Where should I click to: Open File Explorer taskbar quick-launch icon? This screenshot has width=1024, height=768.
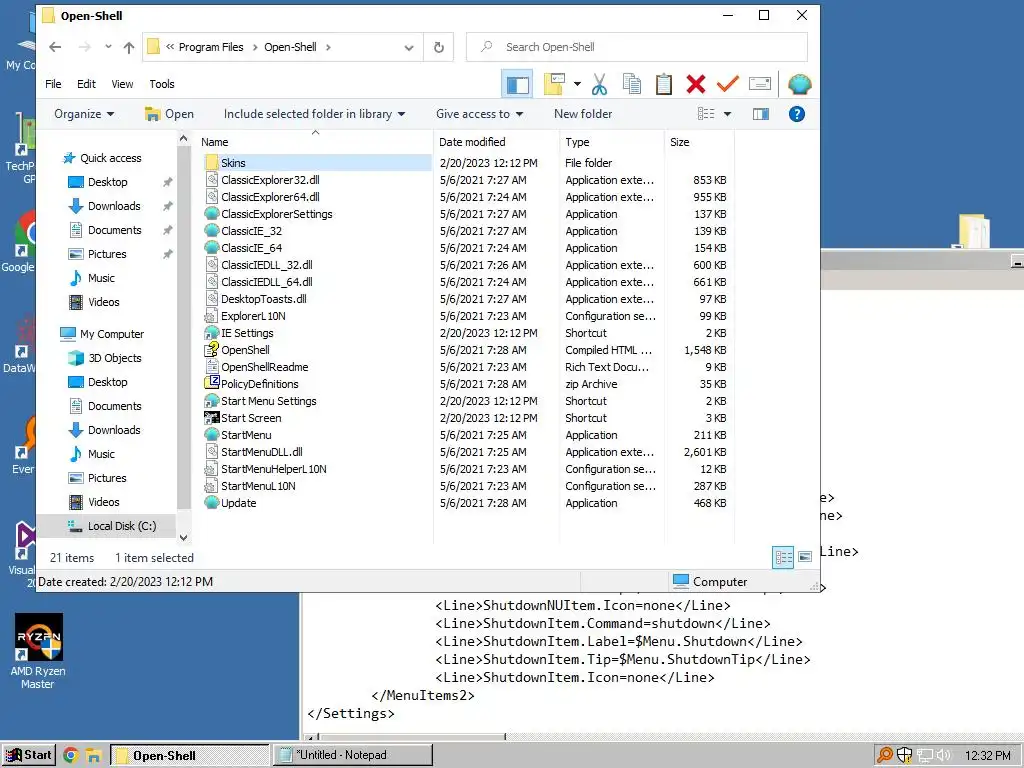(93, 756)
